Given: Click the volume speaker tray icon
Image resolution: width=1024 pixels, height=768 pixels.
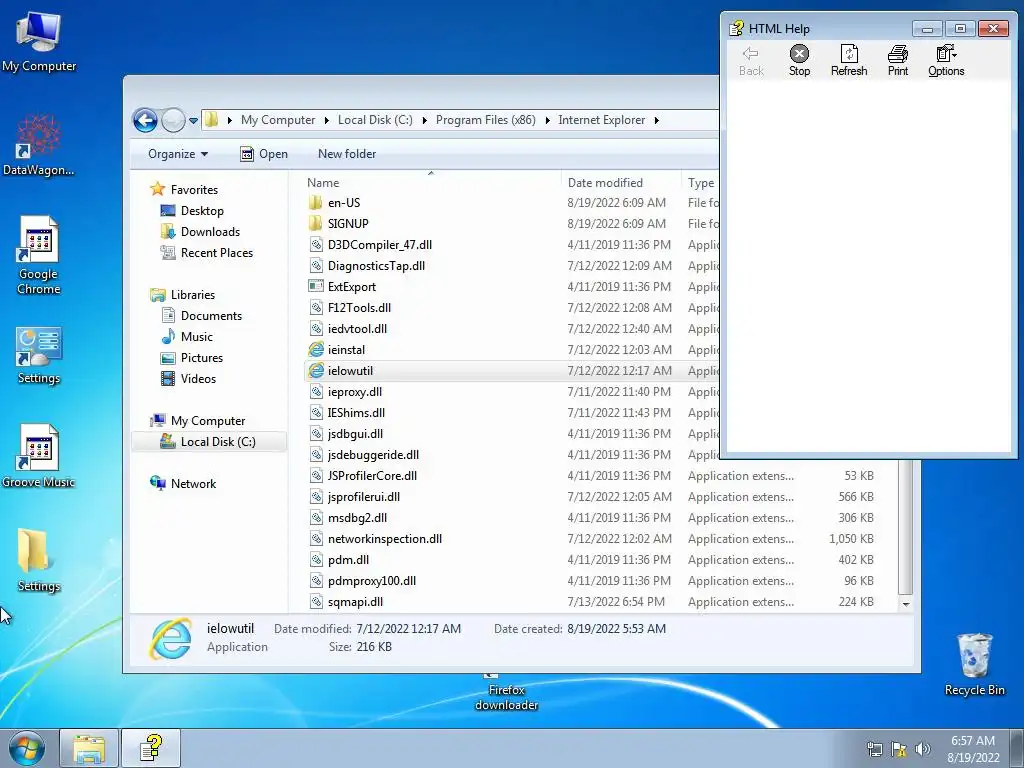Looking at the screenshot, I should 922,749.
